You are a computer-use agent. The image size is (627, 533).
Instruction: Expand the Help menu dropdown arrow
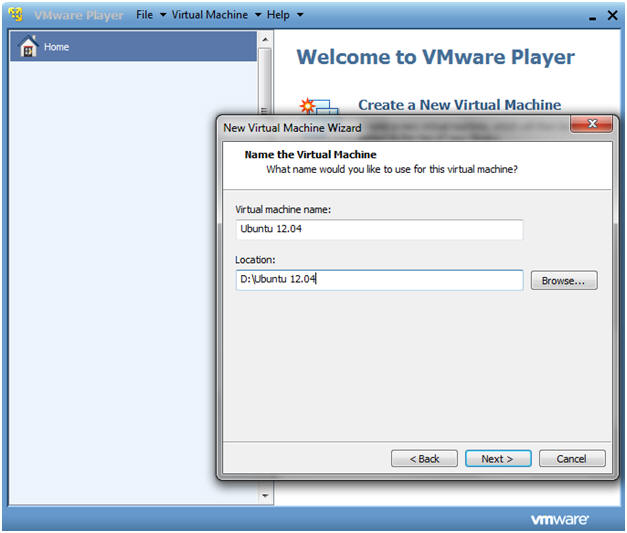point(300,15)
